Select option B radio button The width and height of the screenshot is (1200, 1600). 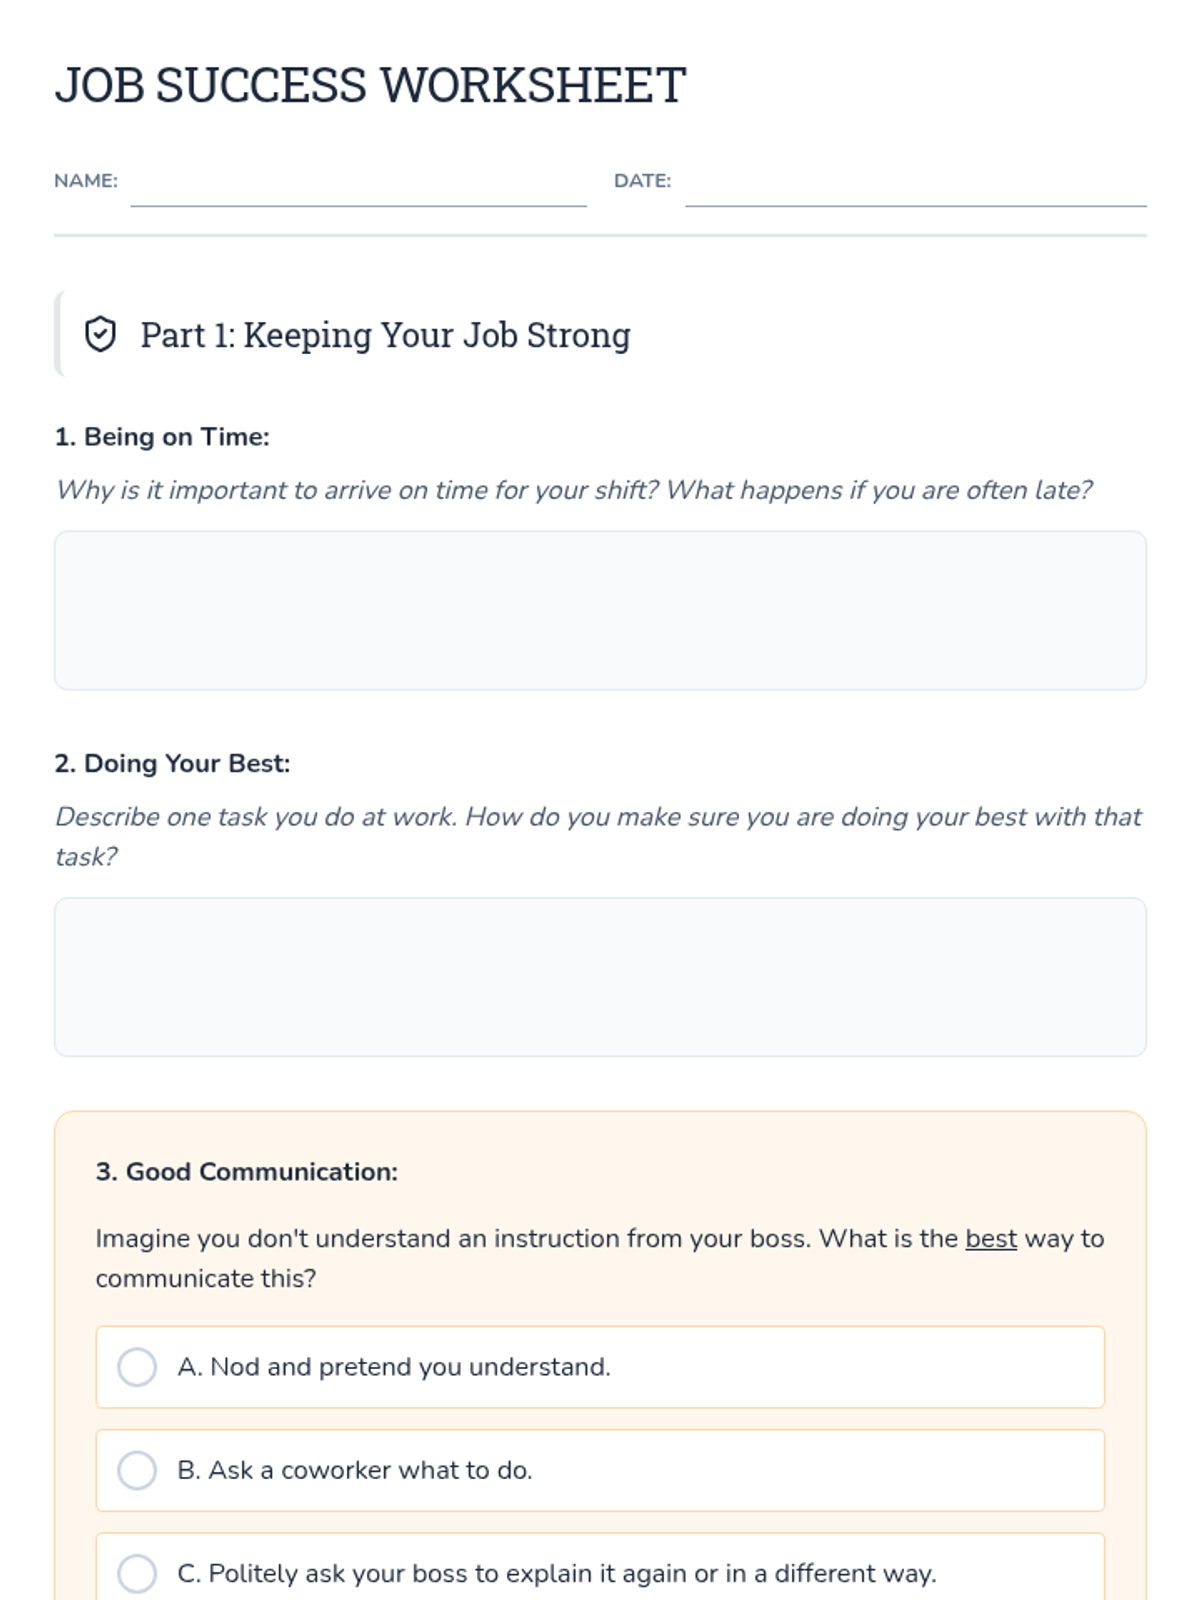pyautogui.click(x=137, y=1470)
